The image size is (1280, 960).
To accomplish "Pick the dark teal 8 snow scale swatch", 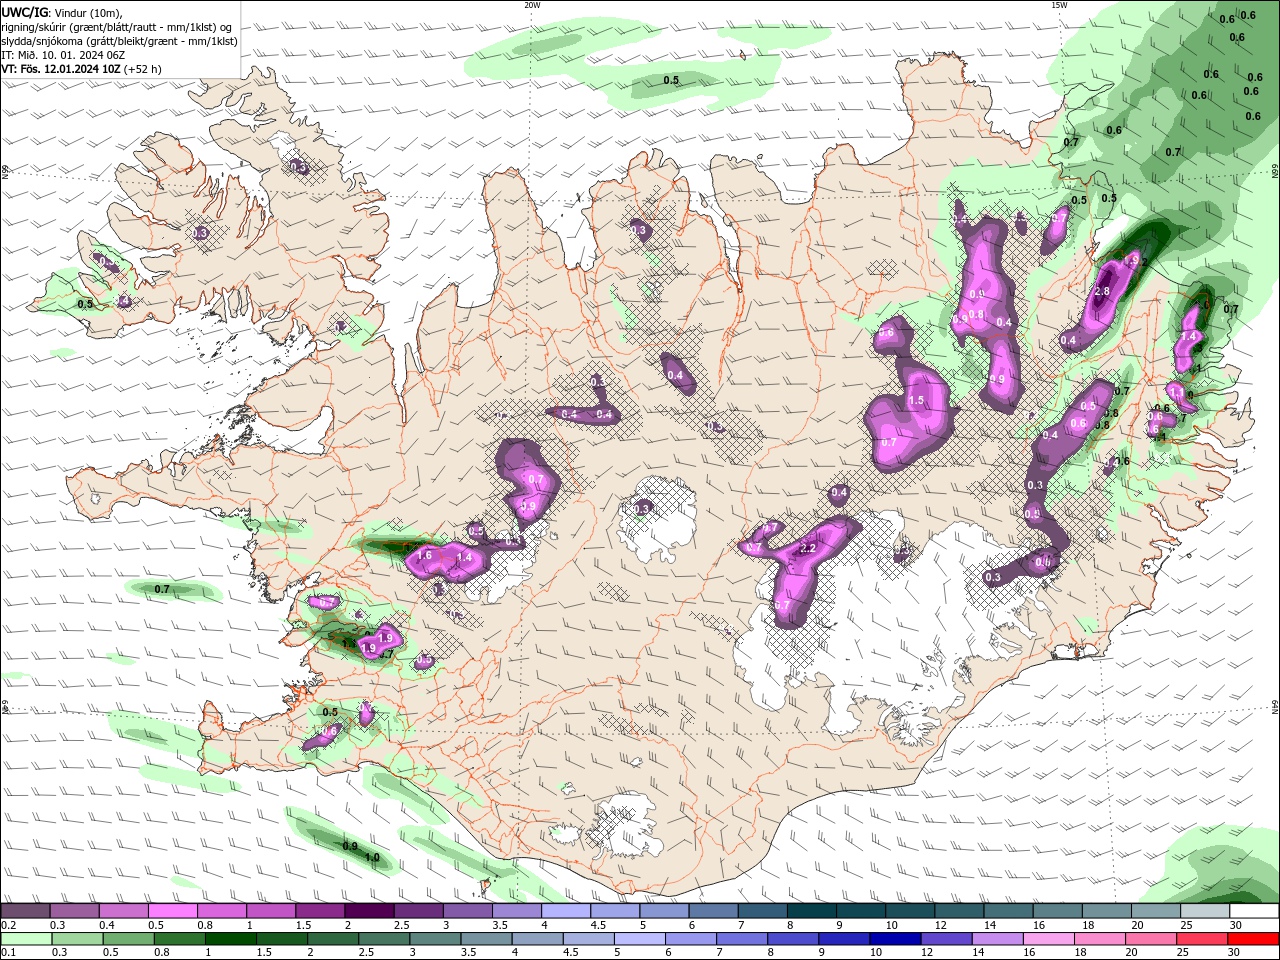I will coord(811,911).
